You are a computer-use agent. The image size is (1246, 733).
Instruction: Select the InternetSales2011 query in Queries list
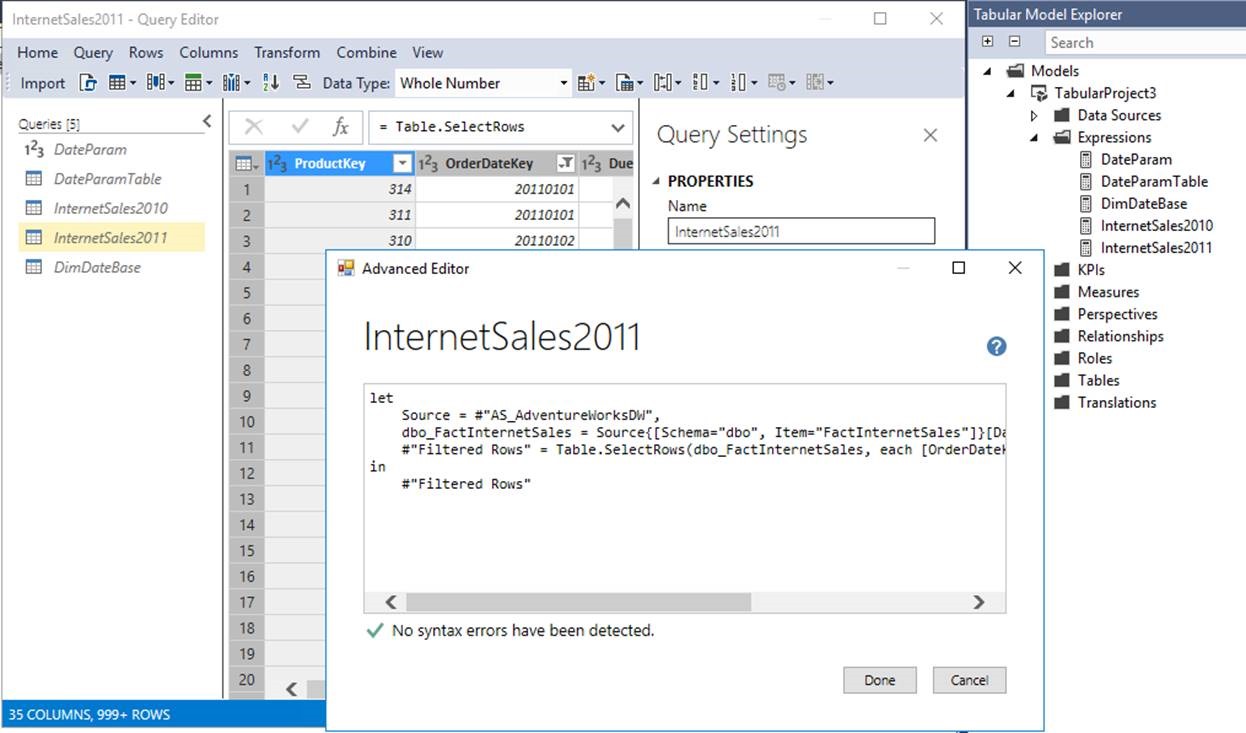pyautogui.click(x=112, y=238)
